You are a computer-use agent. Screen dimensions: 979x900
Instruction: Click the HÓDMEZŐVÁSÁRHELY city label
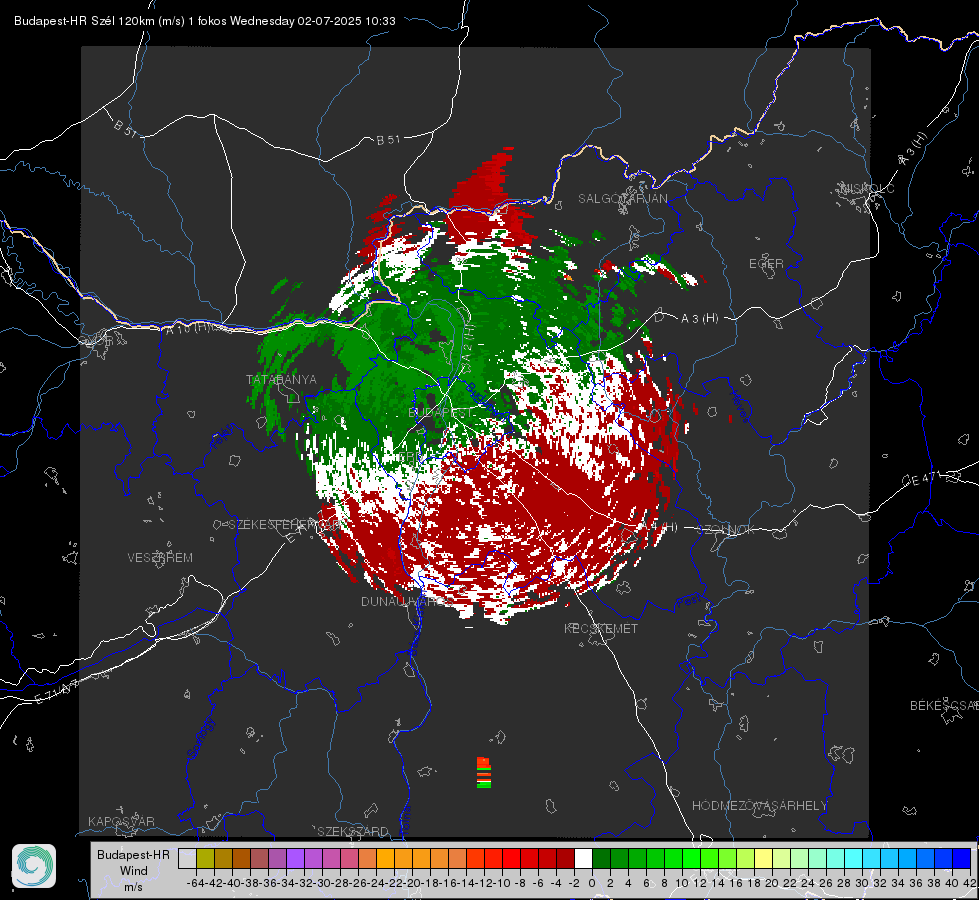759,806
